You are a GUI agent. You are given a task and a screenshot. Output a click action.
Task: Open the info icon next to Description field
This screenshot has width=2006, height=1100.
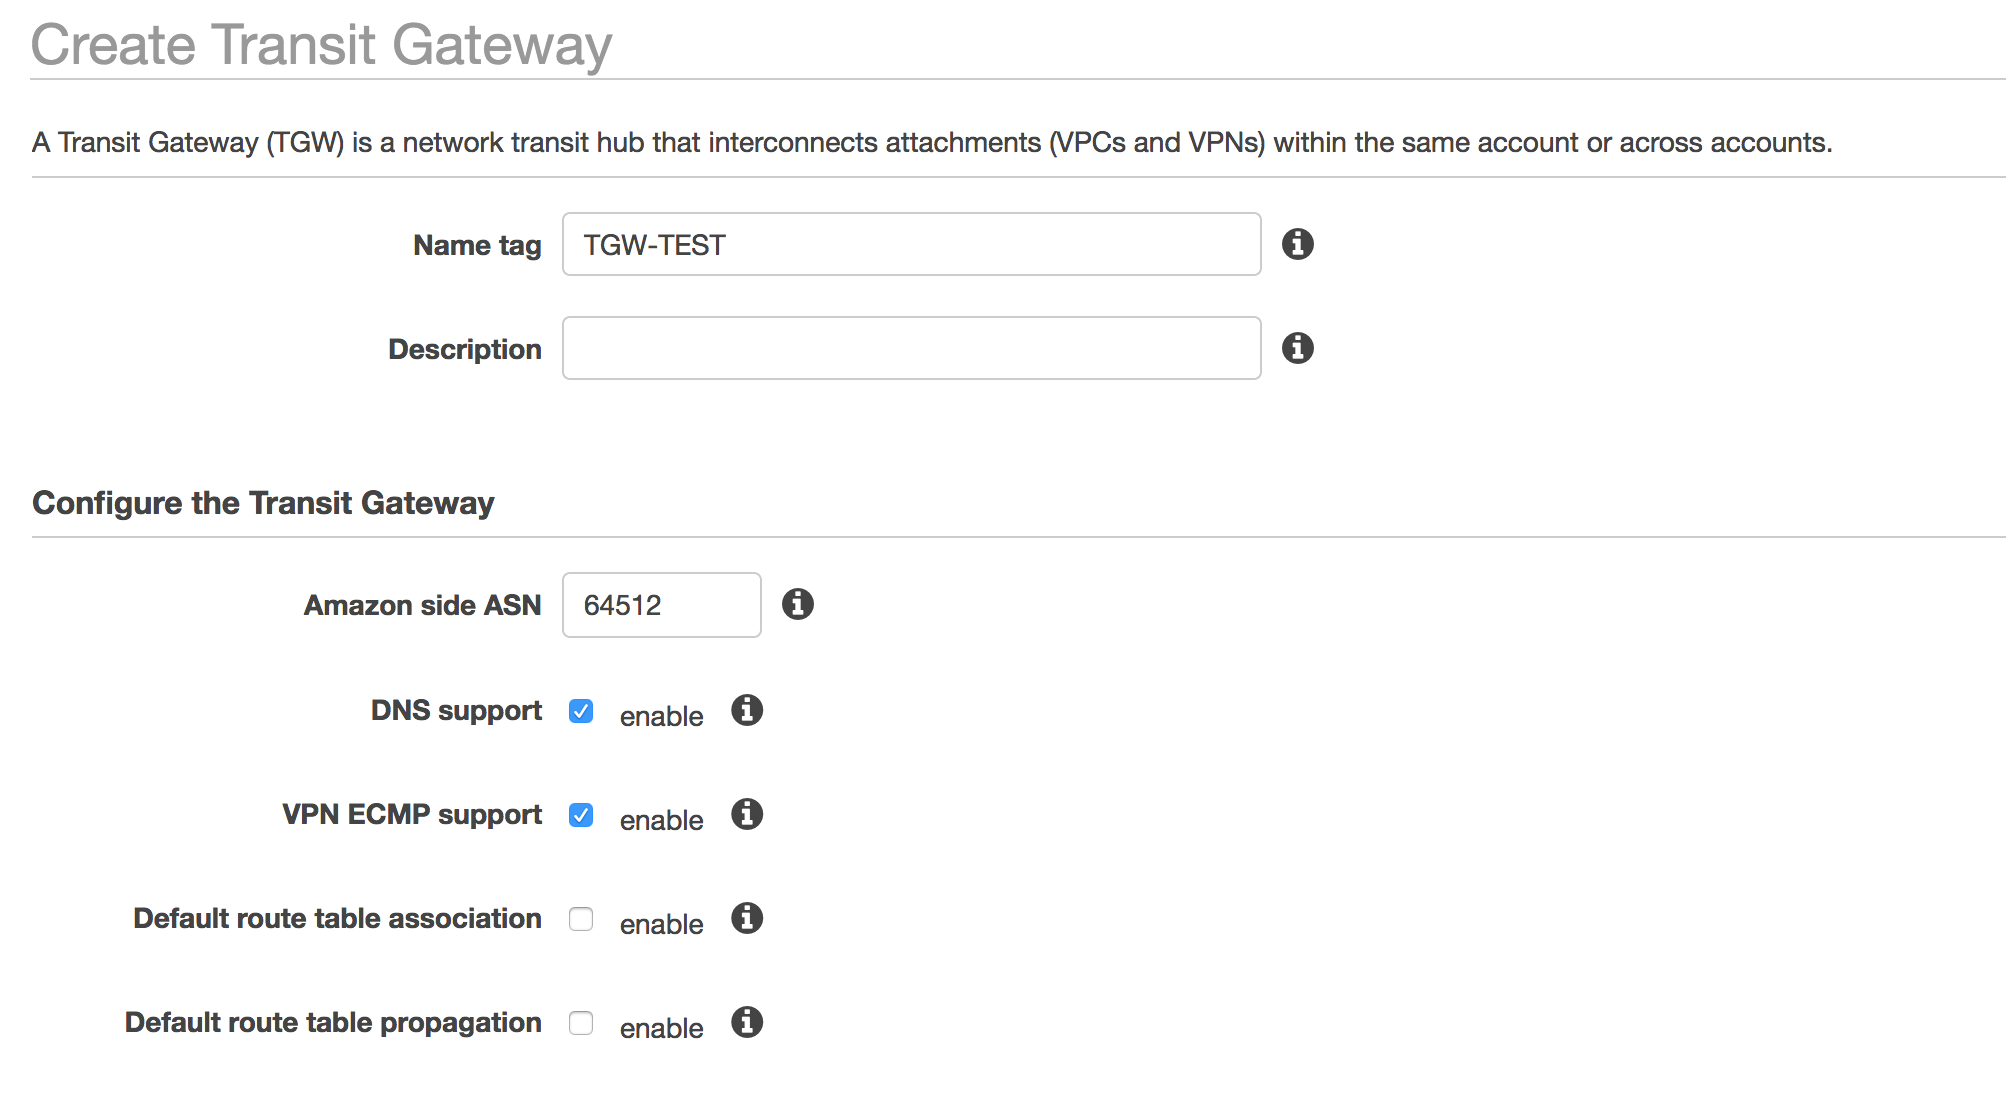coord(1297,348)
